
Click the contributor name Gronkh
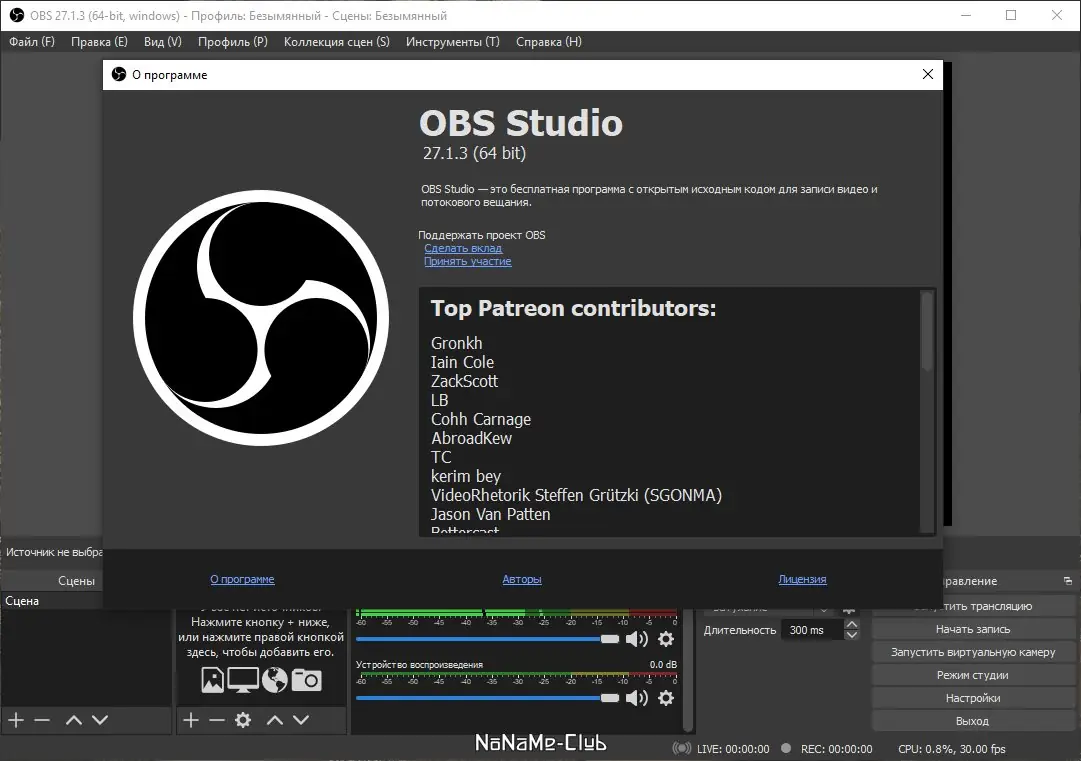(456, 343)
